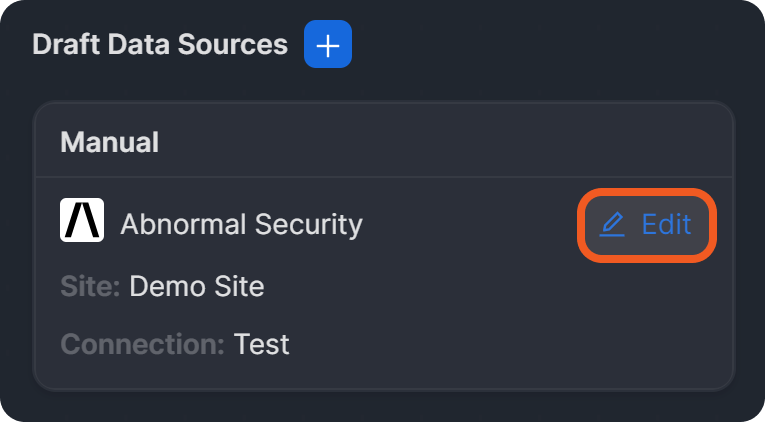Click empty header area right of Manual
Image resolution: width=765 pixels, height=422 pixels.
pos(450,142)
